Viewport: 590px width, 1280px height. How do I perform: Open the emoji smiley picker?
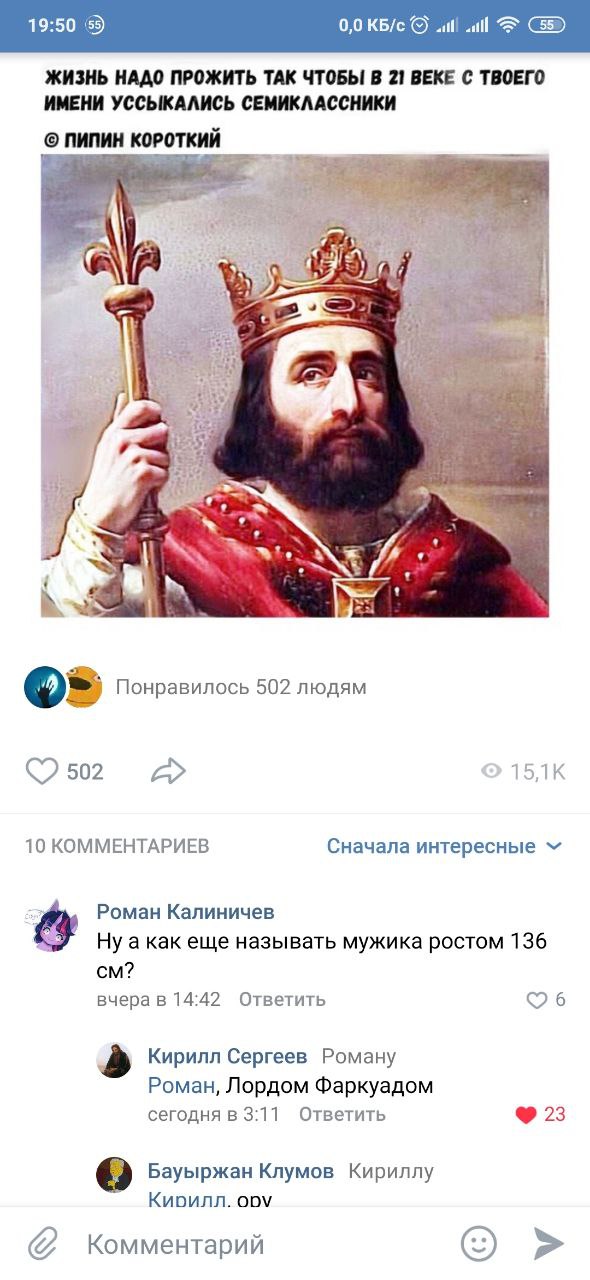pyautogui.click(x=479, y=1244)
